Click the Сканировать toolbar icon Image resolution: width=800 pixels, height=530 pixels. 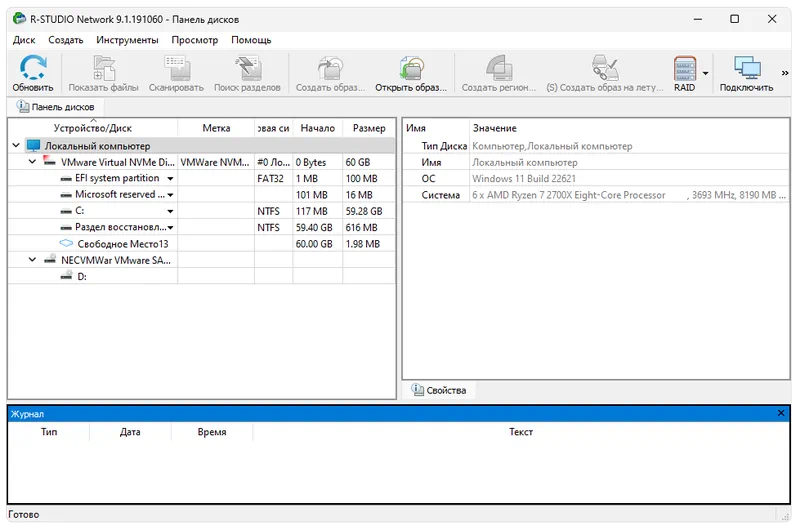coord(177,68)
